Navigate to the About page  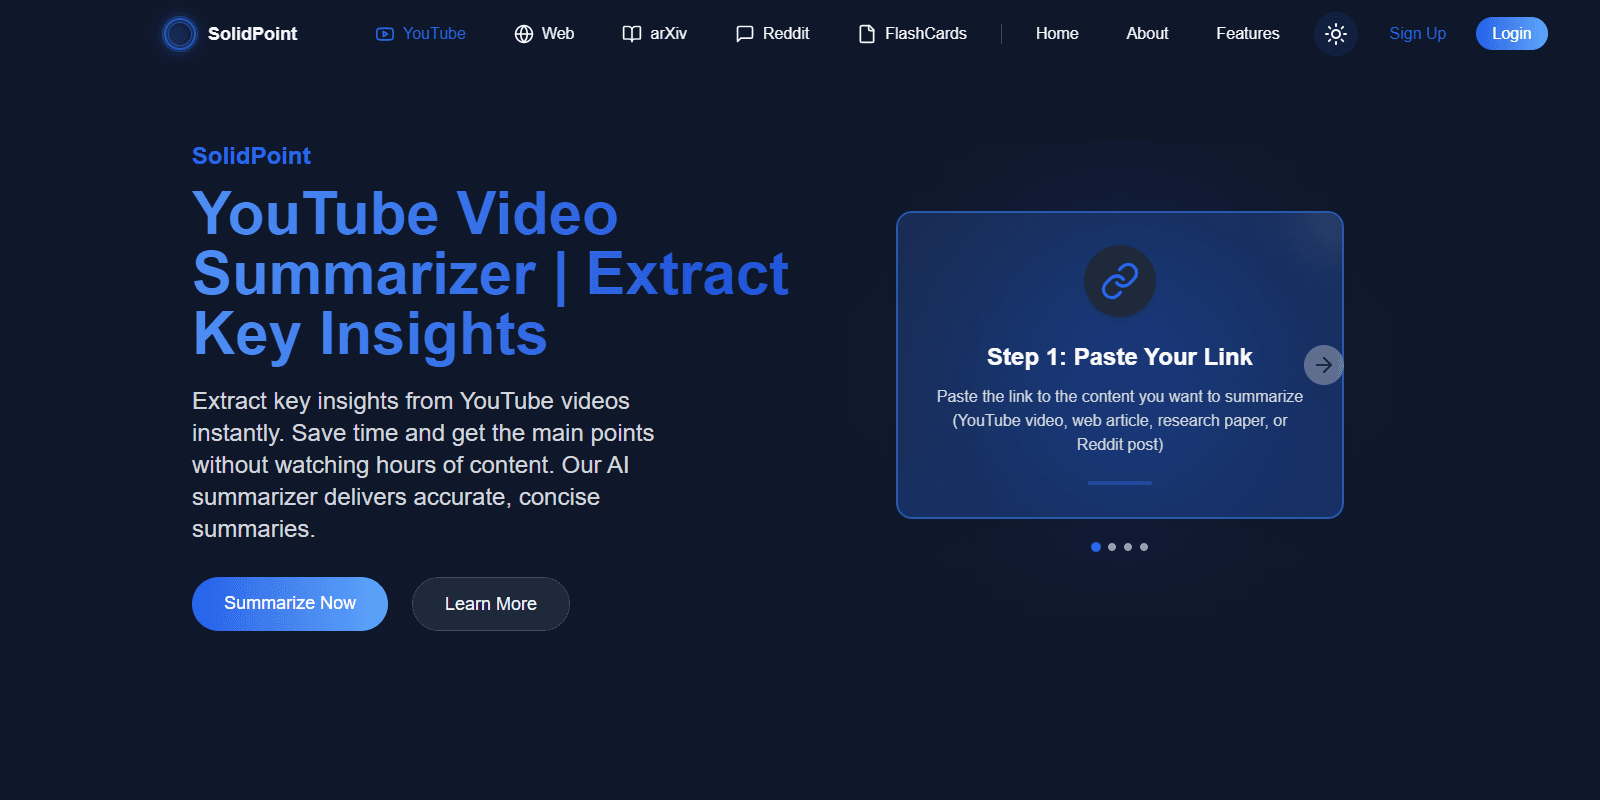pyautogui.click(x=1147, y=34)
